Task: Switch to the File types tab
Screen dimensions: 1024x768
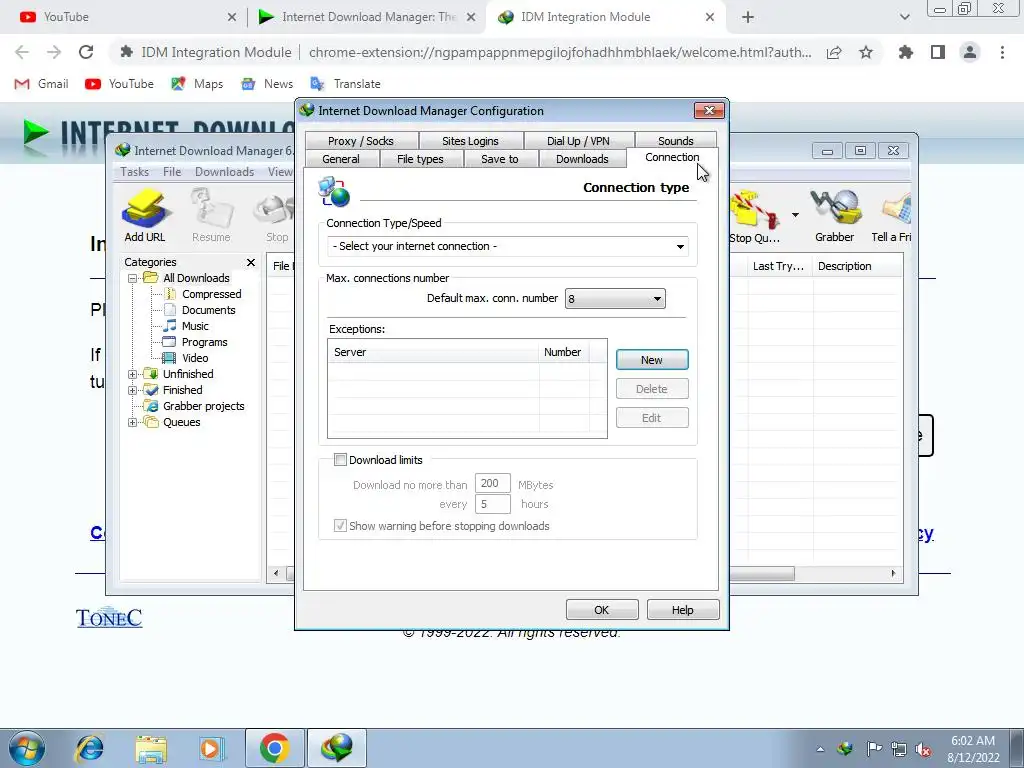Action: [x=420, y=159]
